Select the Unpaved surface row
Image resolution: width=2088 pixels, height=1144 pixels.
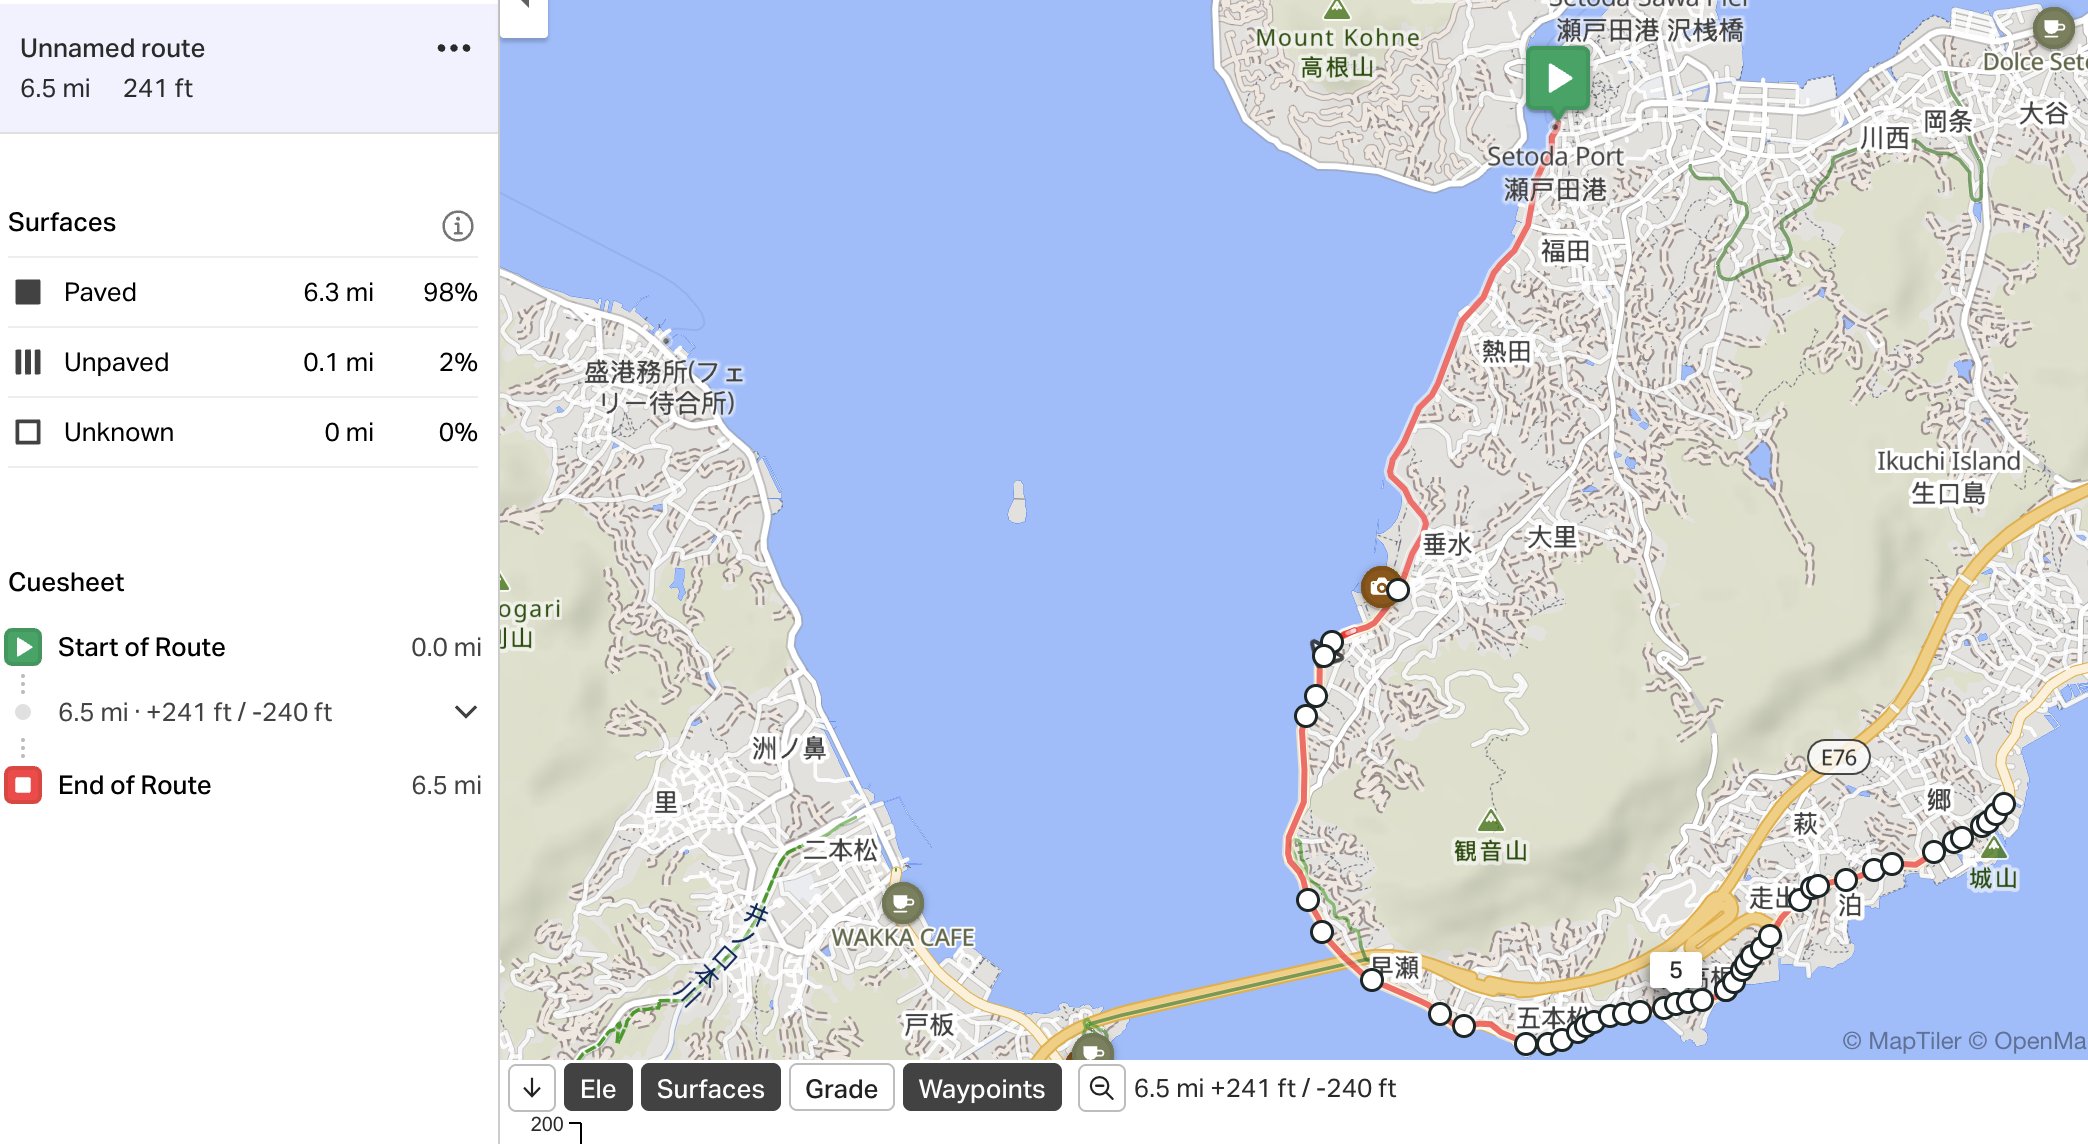(243, 362)
